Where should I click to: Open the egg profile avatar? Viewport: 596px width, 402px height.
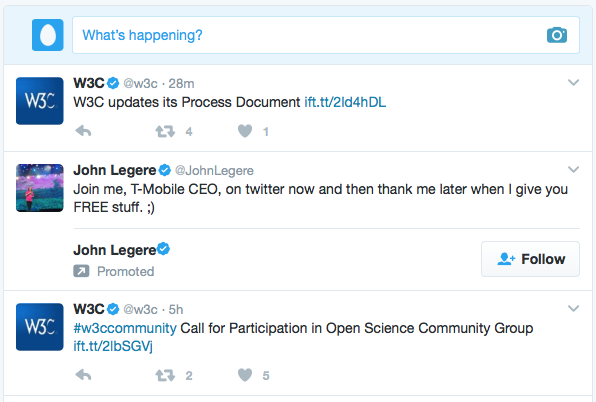point(48,35)
